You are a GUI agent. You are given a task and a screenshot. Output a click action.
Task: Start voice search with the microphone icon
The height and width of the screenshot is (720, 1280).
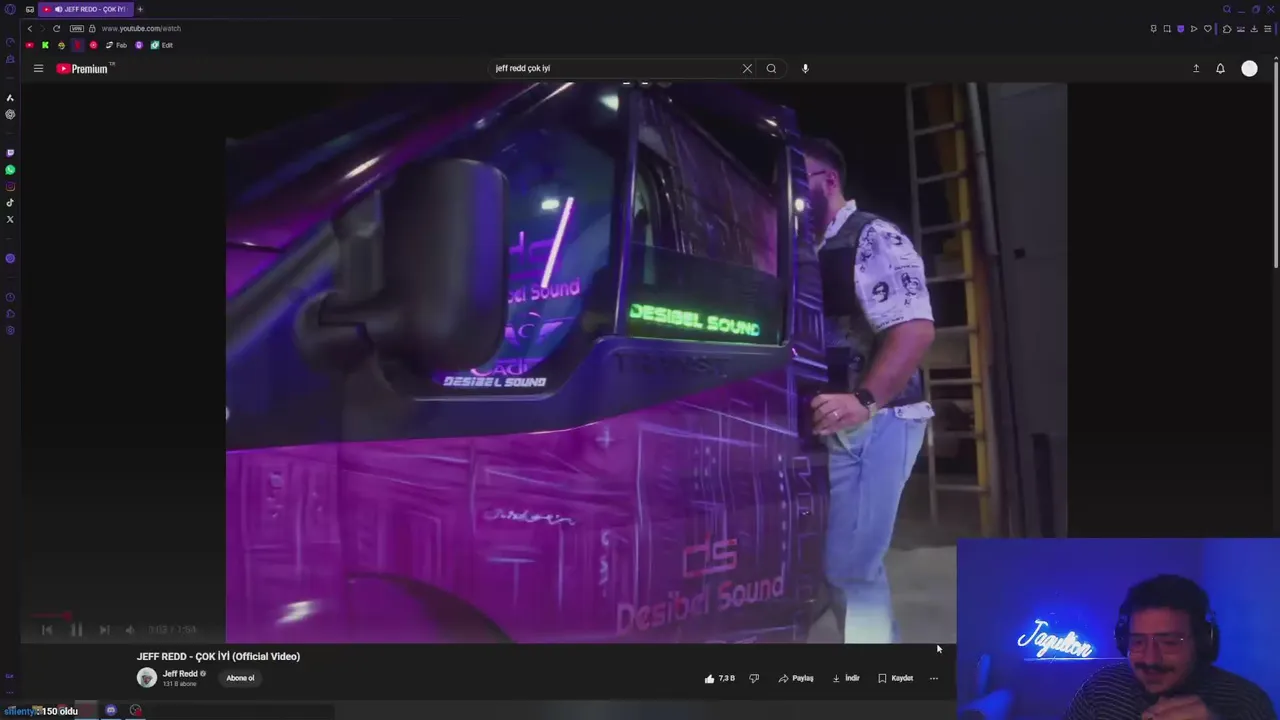(x=805, y=68)
